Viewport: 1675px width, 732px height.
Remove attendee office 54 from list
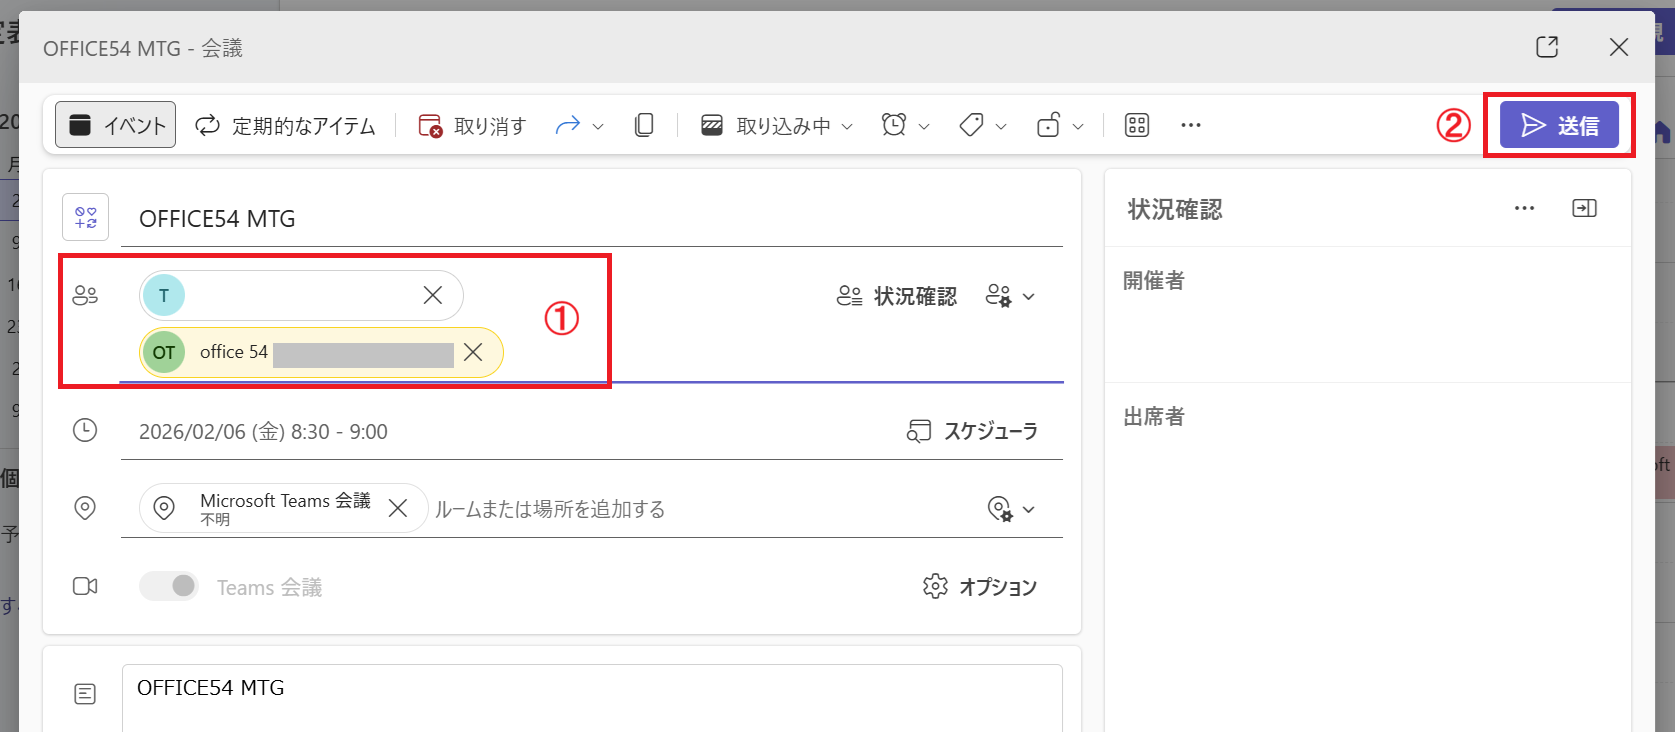[x=473, y=352]
